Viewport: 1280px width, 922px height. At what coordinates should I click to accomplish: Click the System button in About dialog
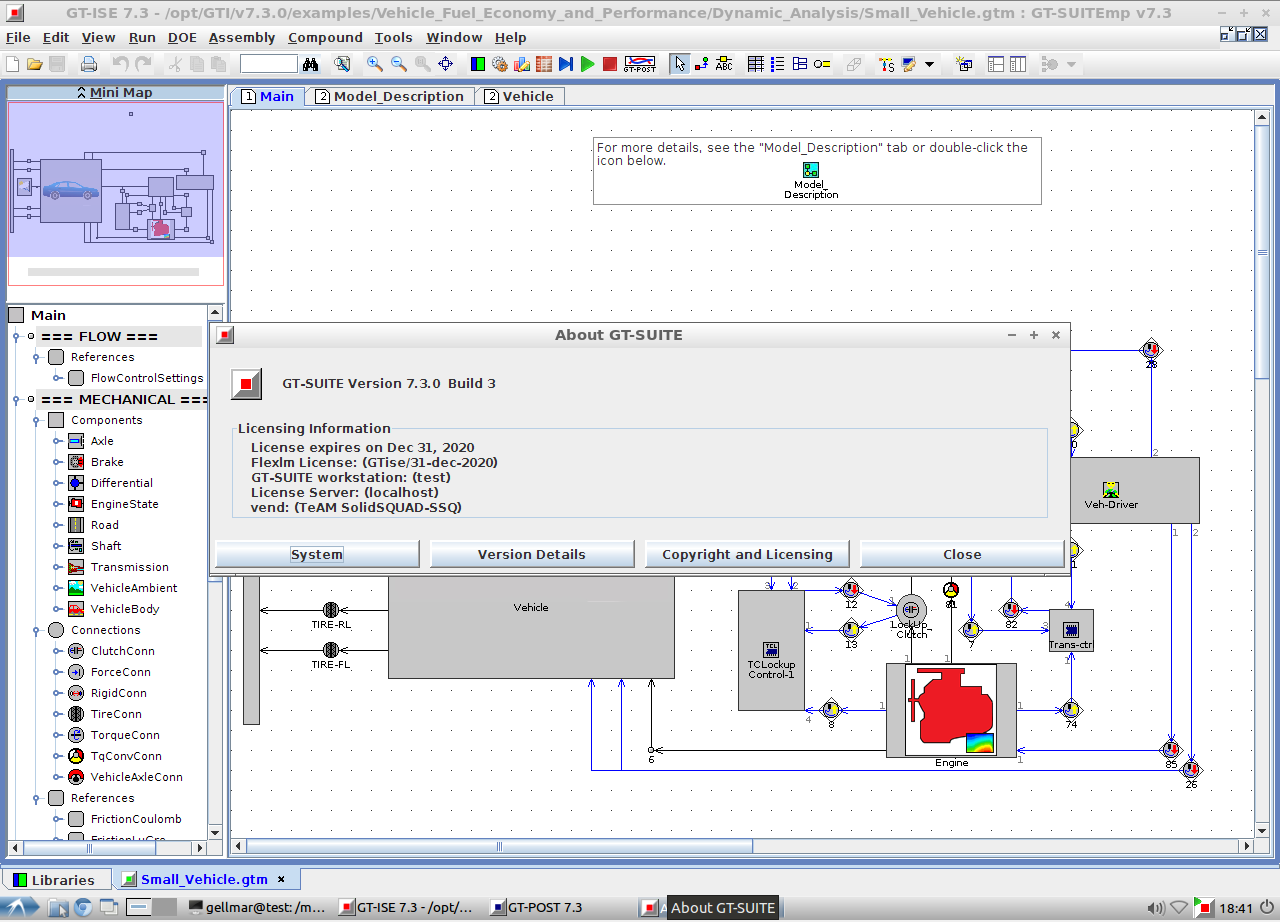coord(317,554)
